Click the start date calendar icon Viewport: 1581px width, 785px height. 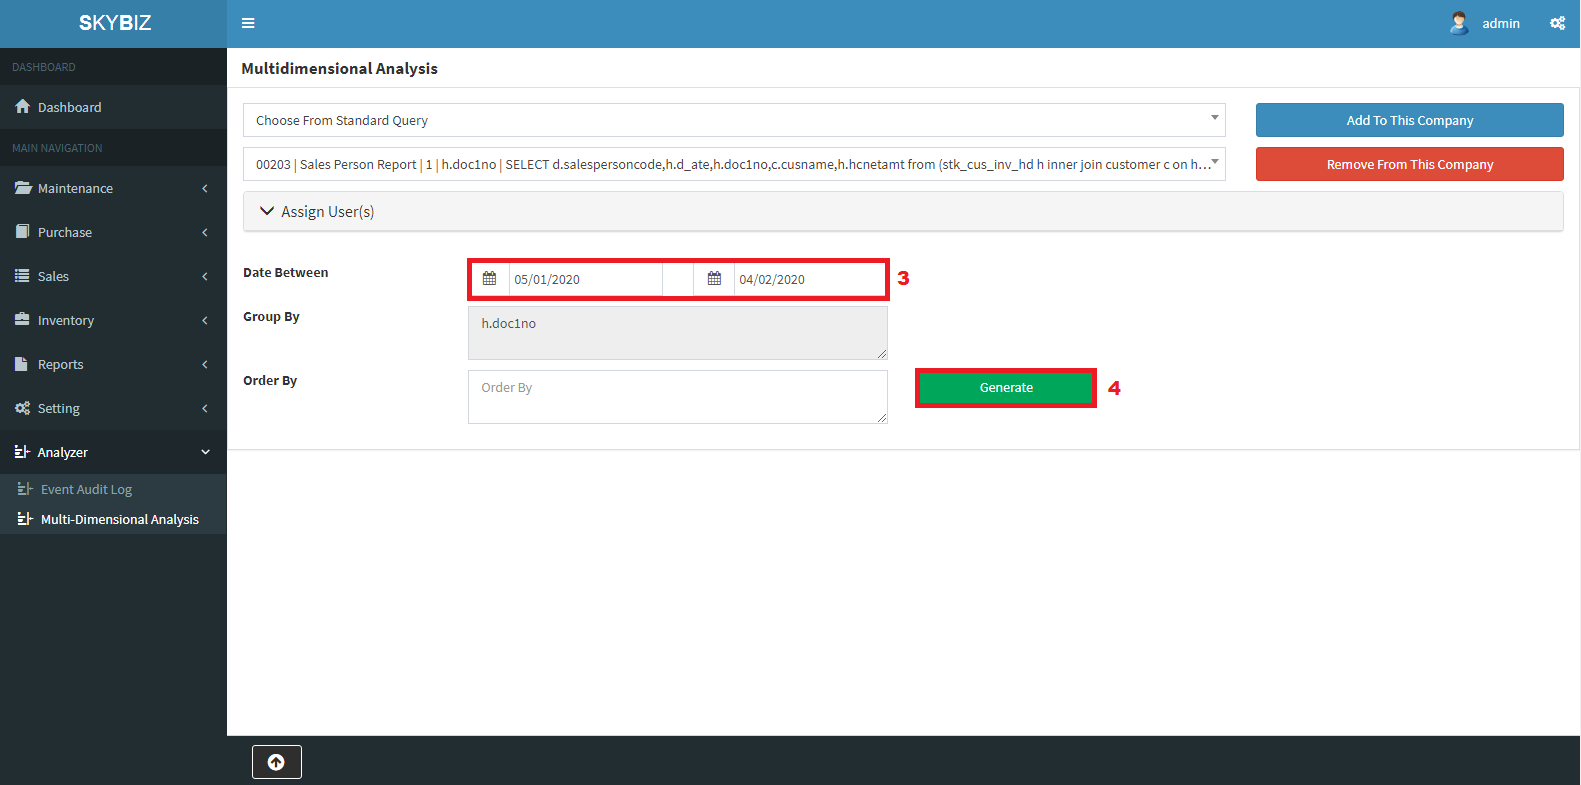(489, 279)
